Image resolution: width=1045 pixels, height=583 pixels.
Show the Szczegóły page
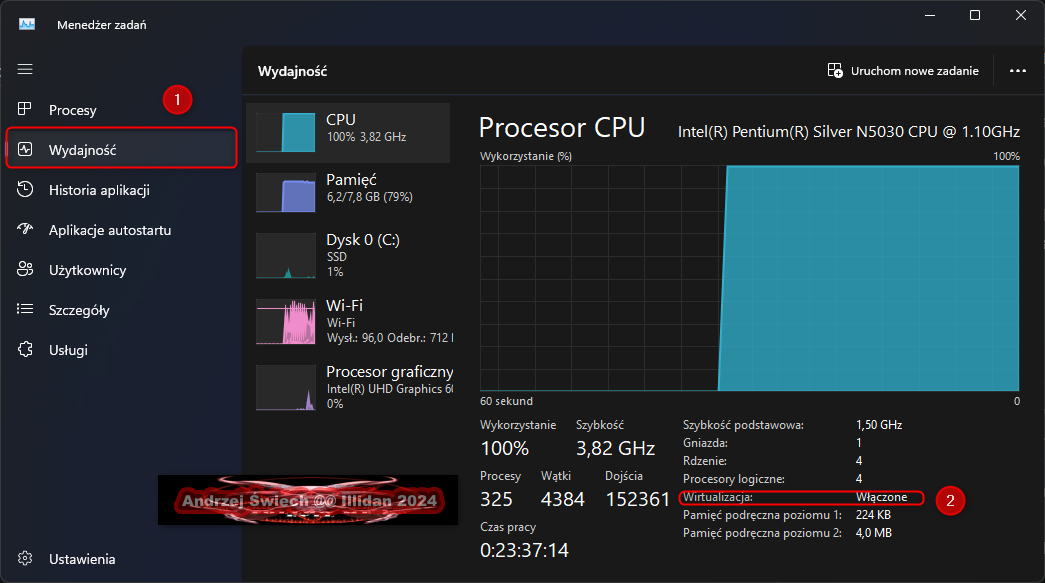coord(121,310)
